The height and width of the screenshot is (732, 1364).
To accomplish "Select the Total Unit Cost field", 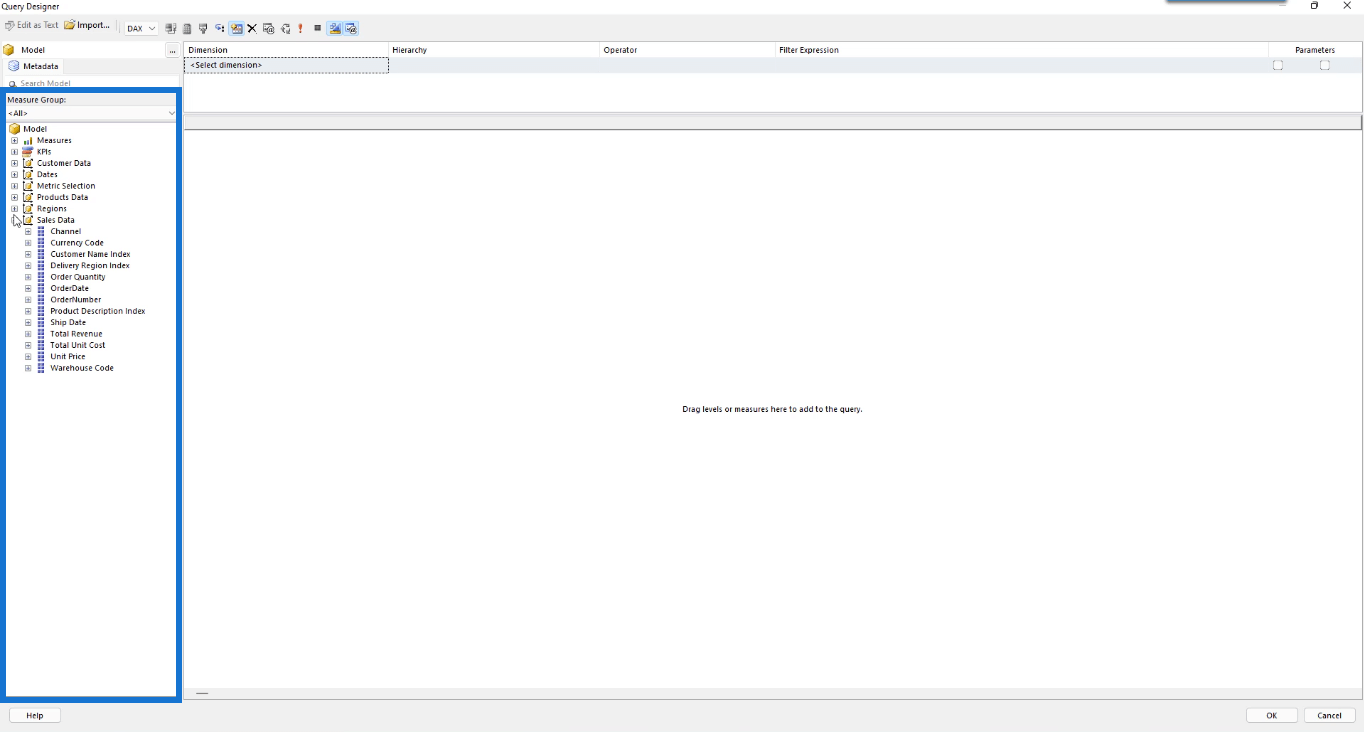I will click(78, 345).
